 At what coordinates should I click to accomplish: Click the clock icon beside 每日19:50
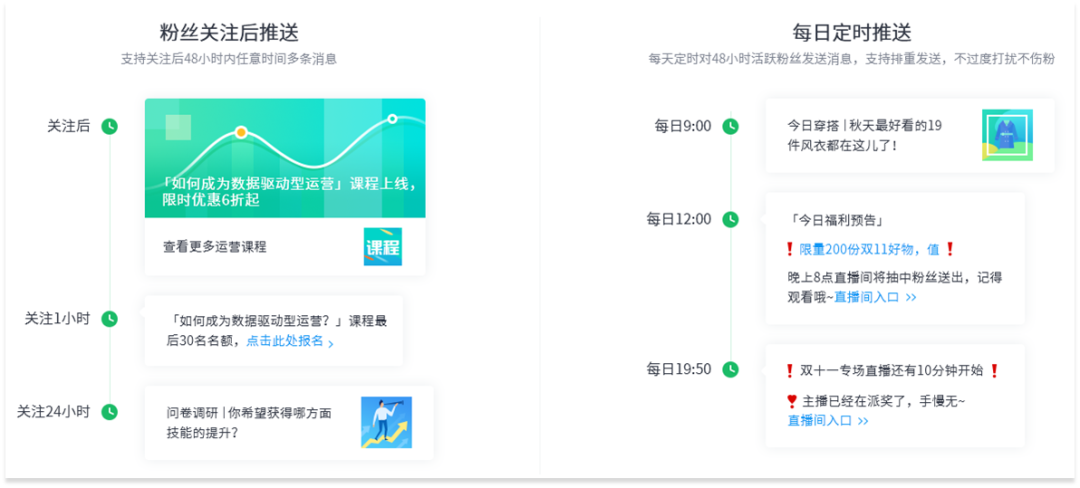coord(730,369)
